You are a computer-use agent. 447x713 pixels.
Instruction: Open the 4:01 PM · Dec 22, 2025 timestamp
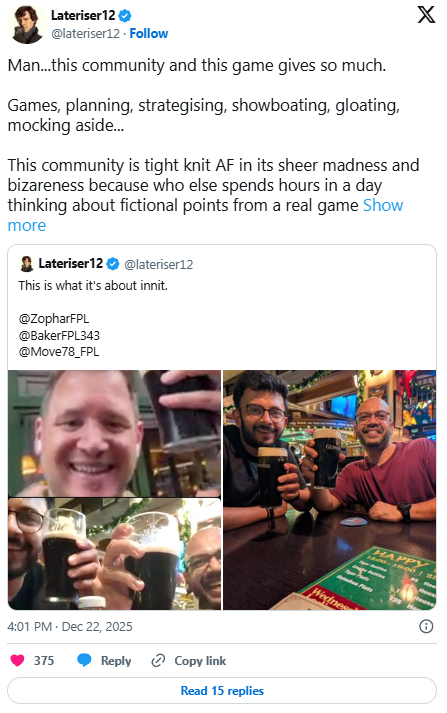70,627
